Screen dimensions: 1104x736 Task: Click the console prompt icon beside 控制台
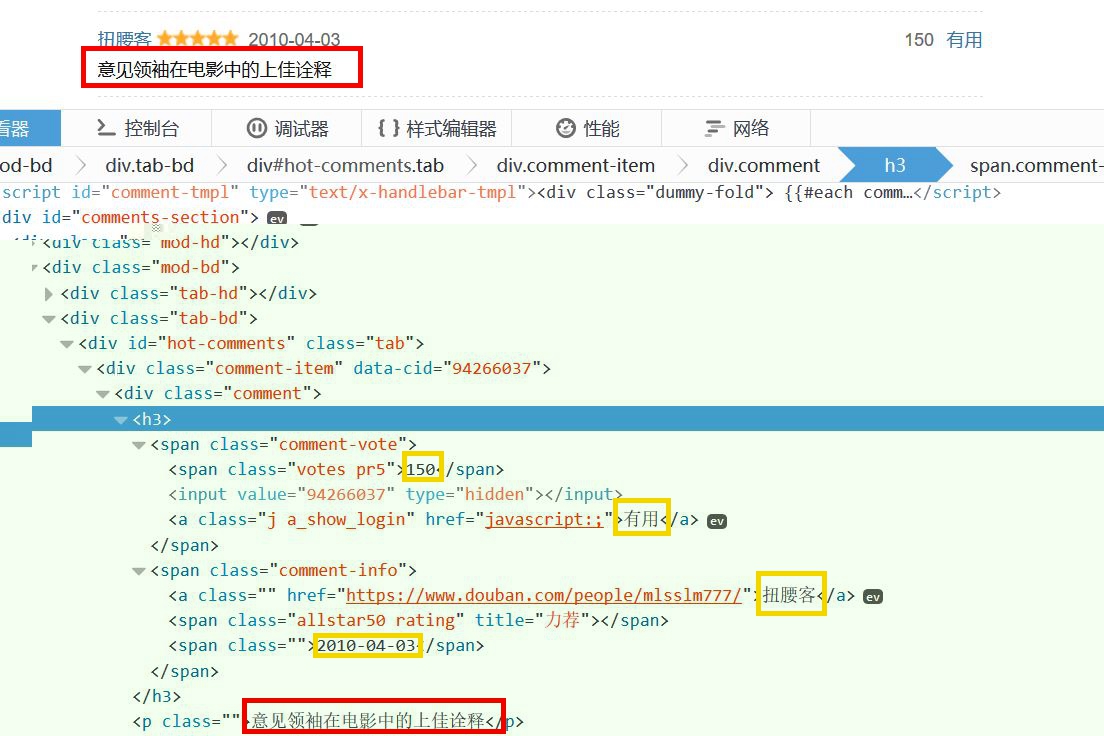pyautogui.click(x=106, y=128)
